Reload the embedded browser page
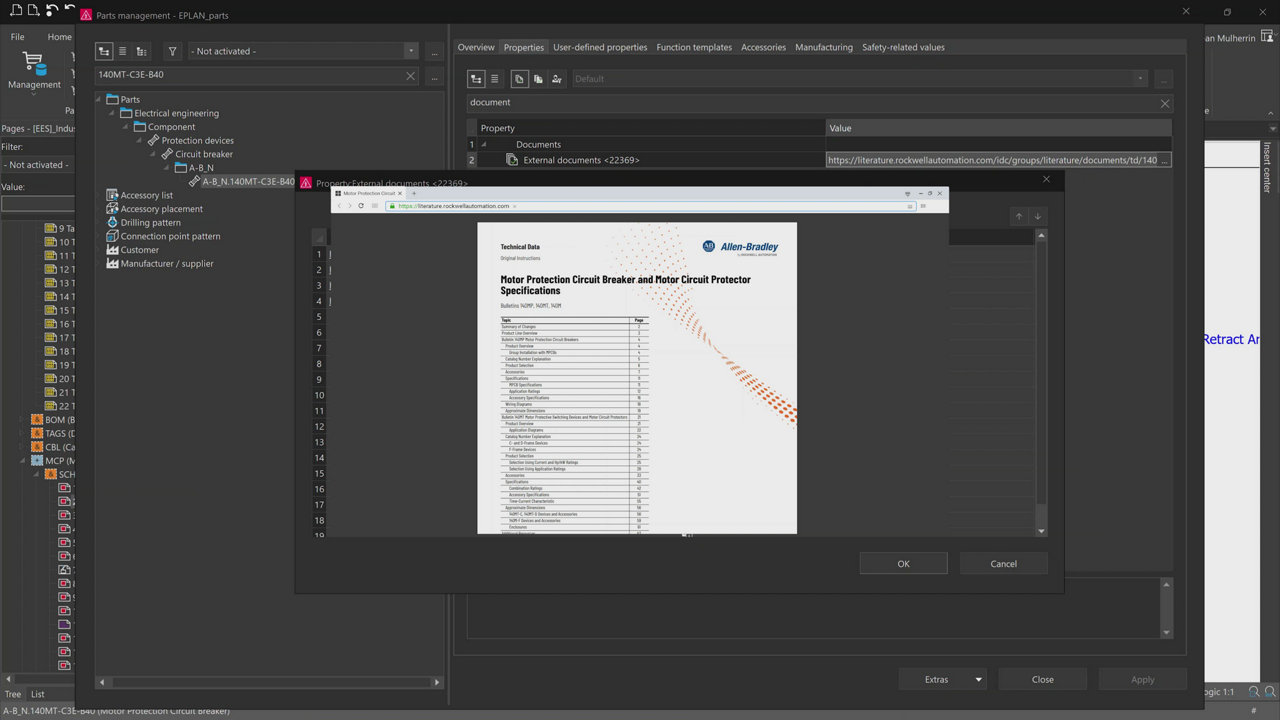 click(361, 206)
